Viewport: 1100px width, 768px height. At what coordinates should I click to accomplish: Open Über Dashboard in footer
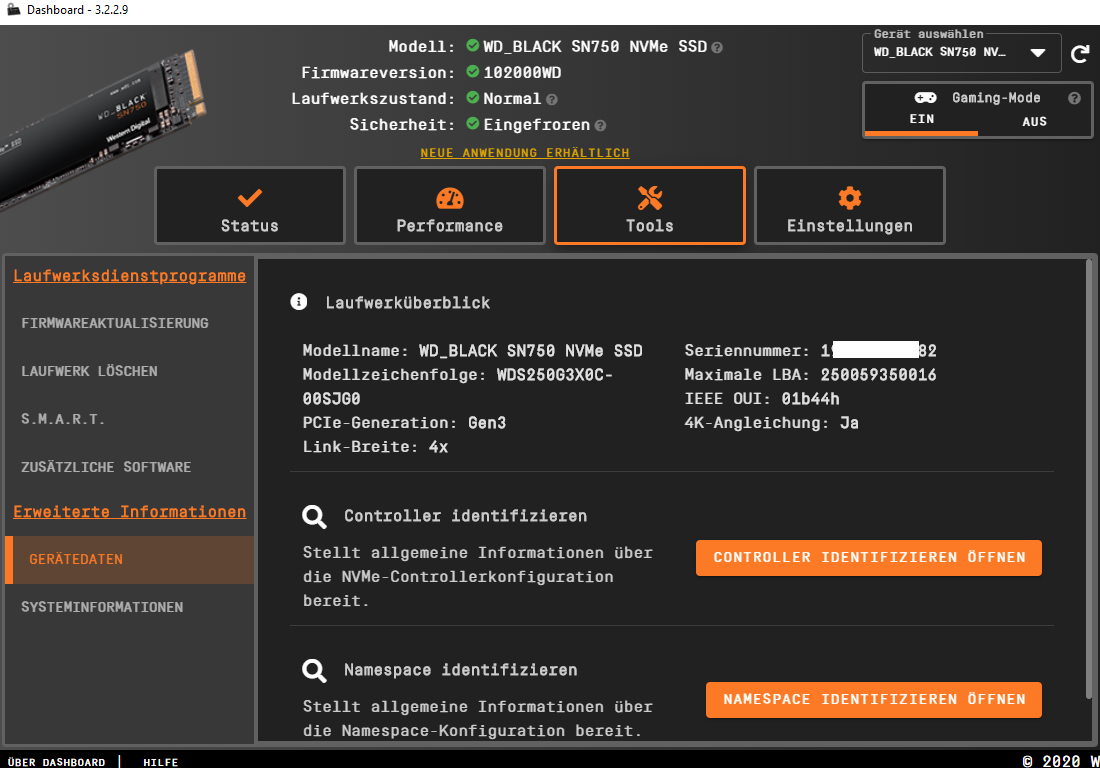(x=56, y=762)
